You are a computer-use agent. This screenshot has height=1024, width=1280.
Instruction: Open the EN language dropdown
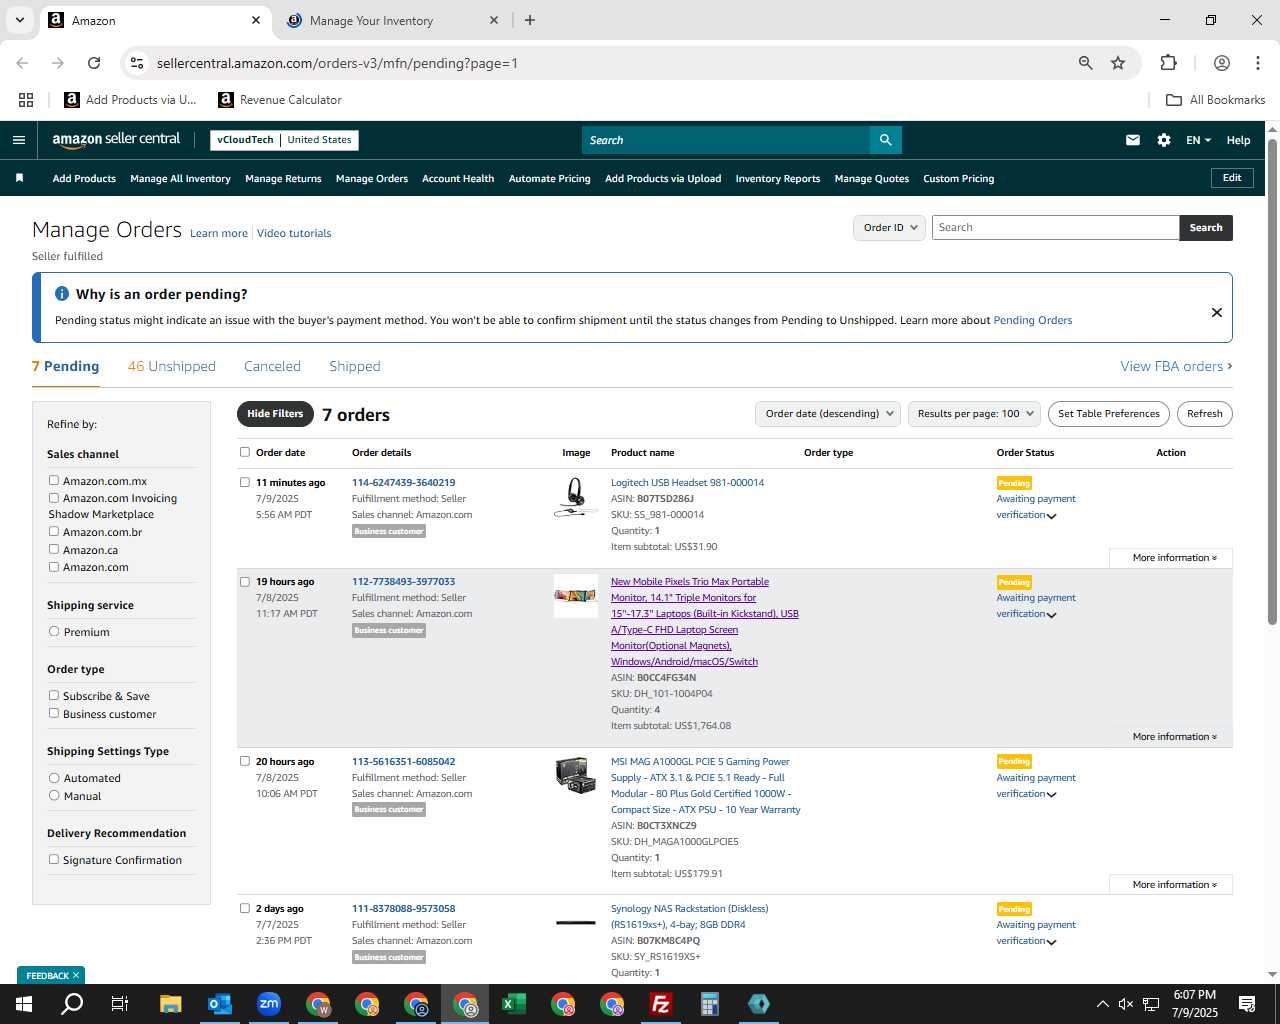tap(1198, 140)
